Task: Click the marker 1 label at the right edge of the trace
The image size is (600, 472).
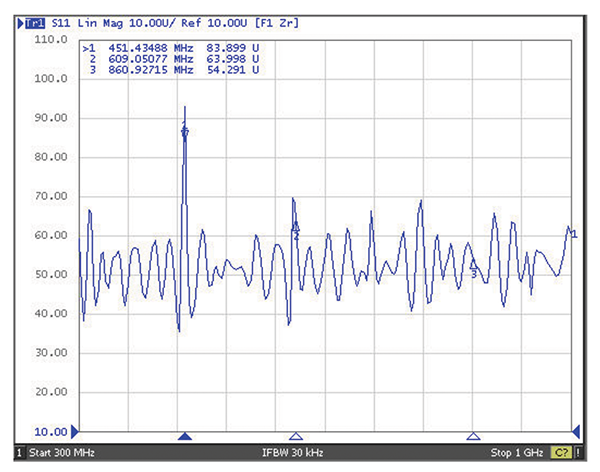Action: pos(573,234)
